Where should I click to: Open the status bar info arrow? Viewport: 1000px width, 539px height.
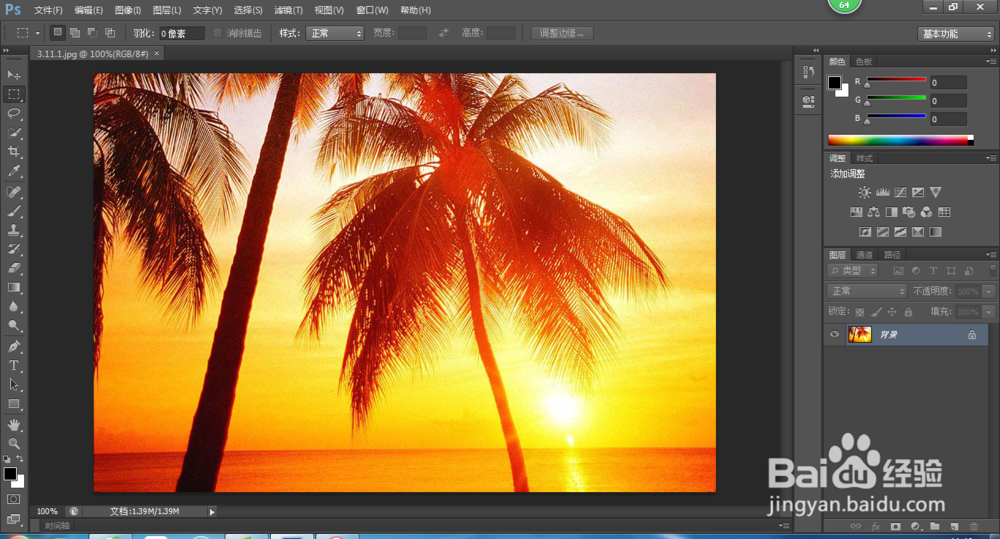(x=212, y=512)
